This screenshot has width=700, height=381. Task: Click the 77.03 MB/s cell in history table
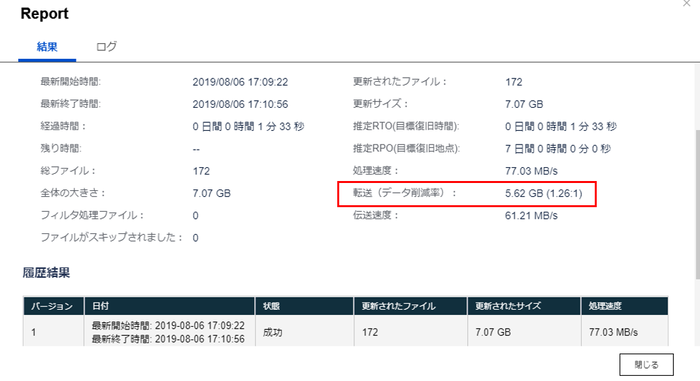point(613,332)
